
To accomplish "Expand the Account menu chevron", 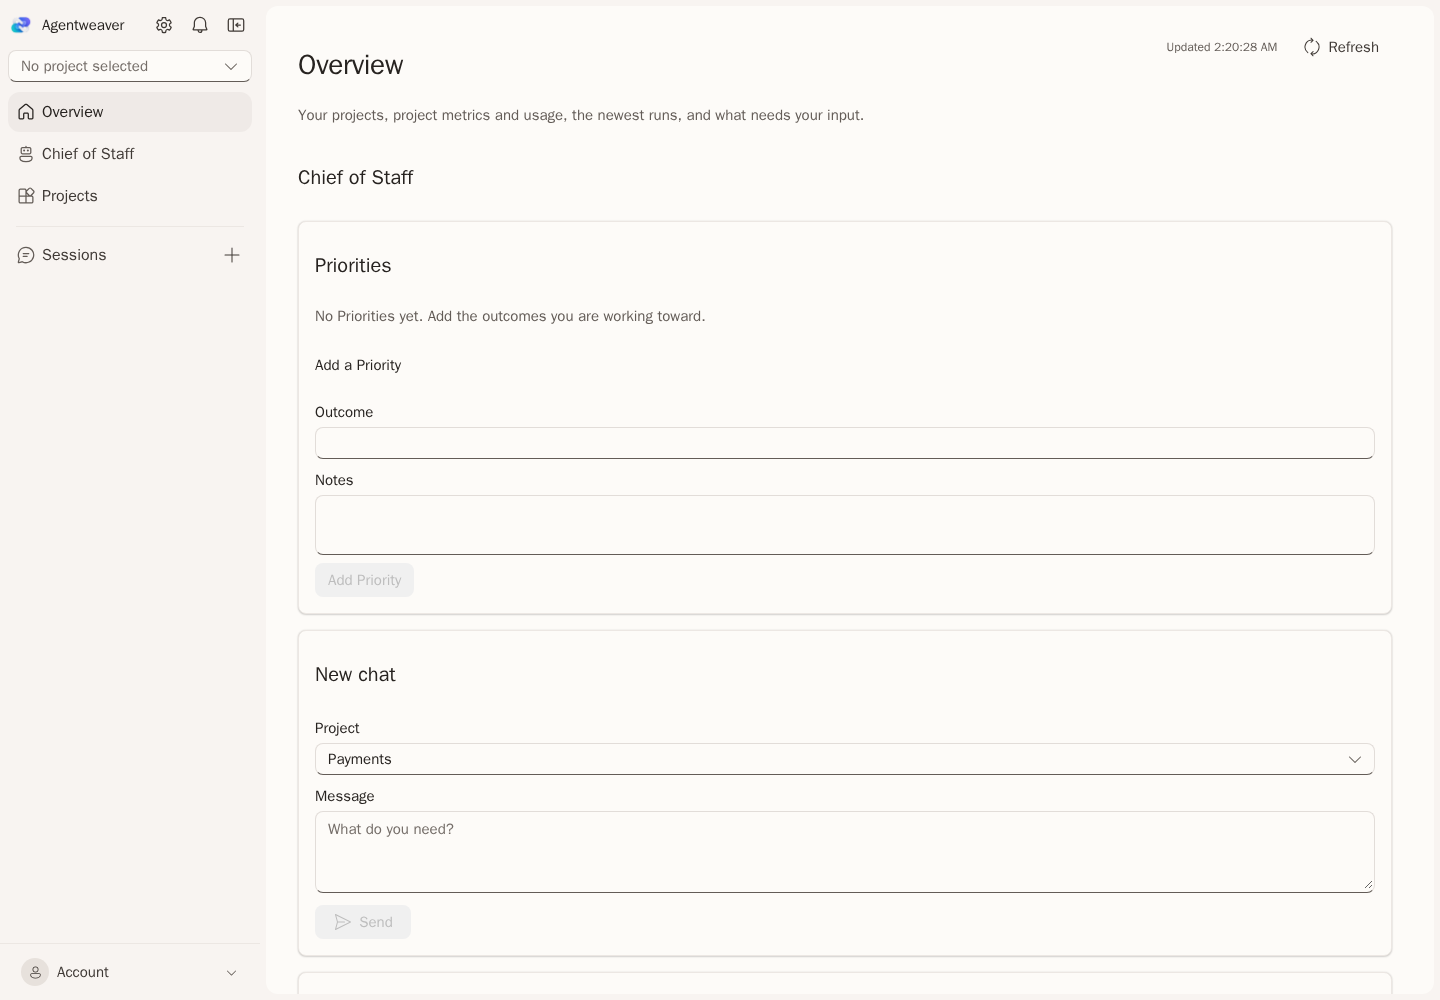I will [231, 972].
